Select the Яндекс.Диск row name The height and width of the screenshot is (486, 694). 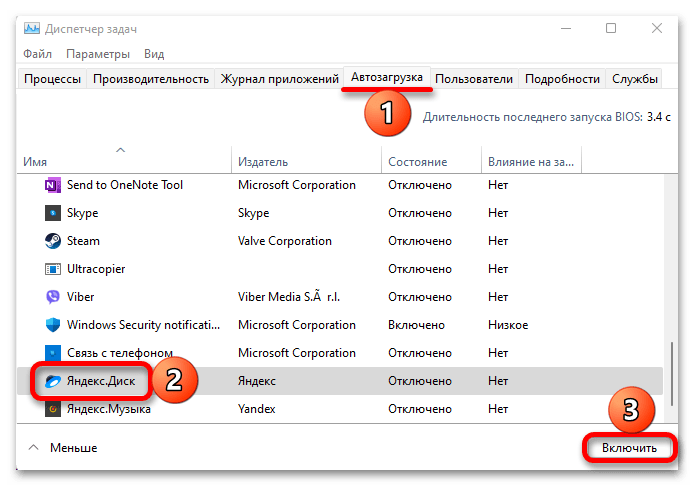(101, 381)
